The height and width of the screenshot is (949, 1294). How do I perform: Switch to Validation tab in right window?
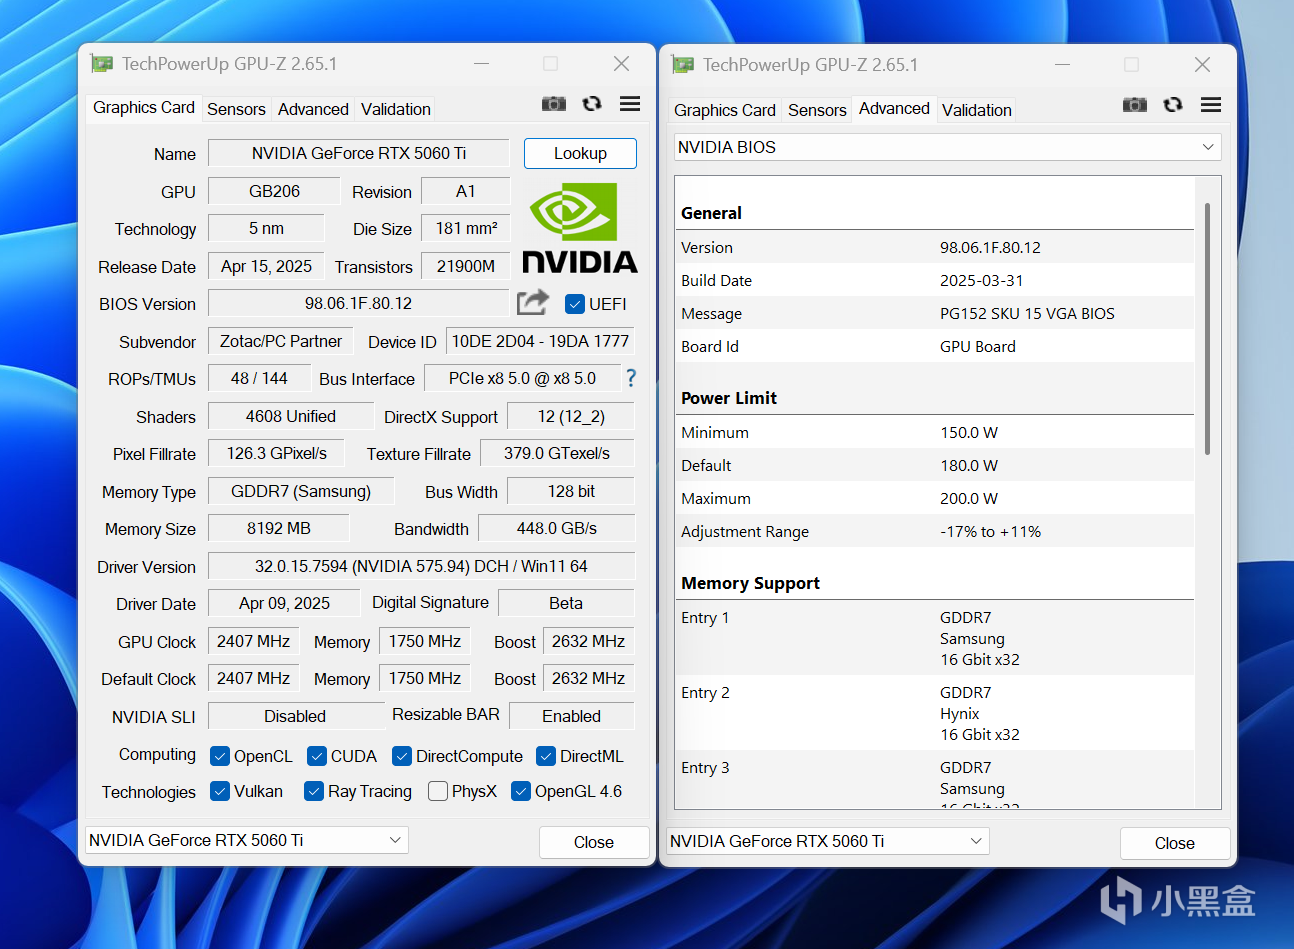coord(977,110)
